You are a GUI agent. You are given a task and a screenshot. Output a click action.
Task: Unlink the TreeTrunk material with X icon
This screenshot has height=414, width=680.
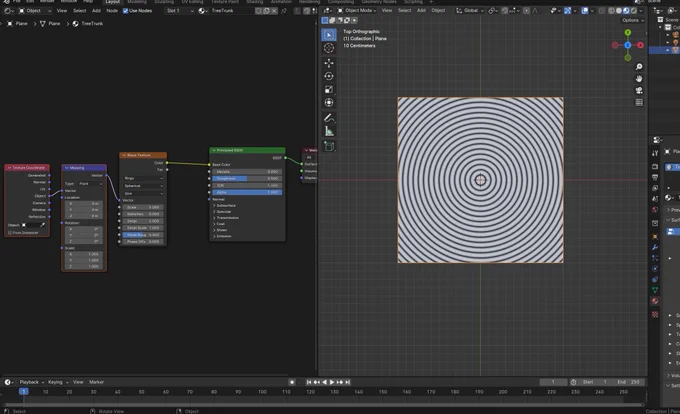pos(274,11)
